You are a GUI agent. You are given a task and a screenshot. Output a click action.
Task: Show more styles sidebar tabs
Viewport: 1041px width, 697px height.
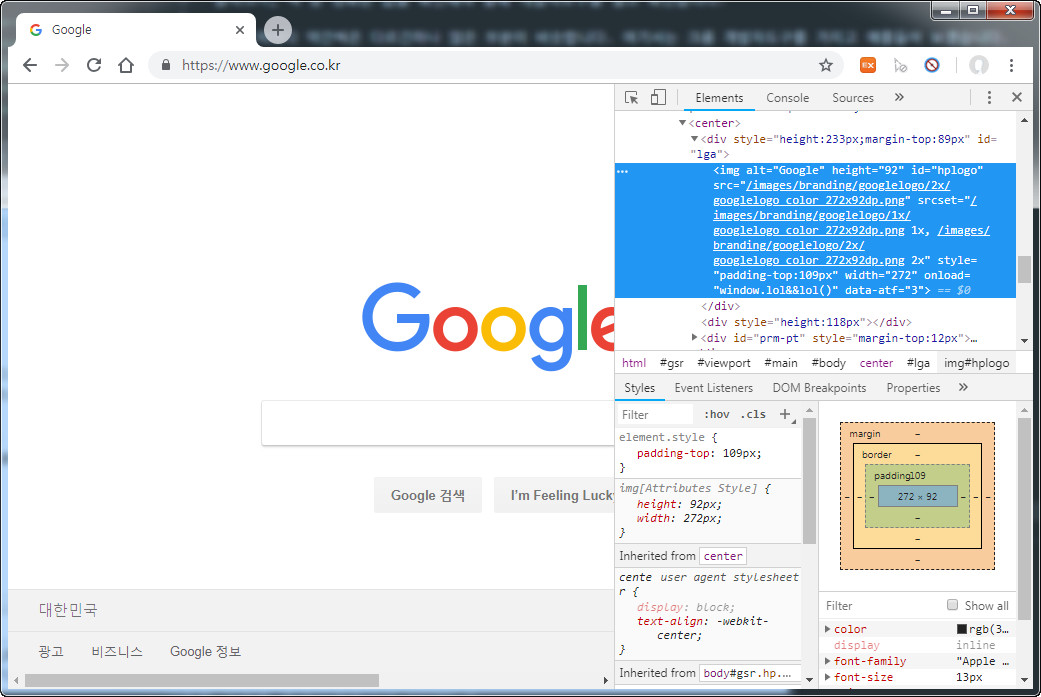(963, 387)
